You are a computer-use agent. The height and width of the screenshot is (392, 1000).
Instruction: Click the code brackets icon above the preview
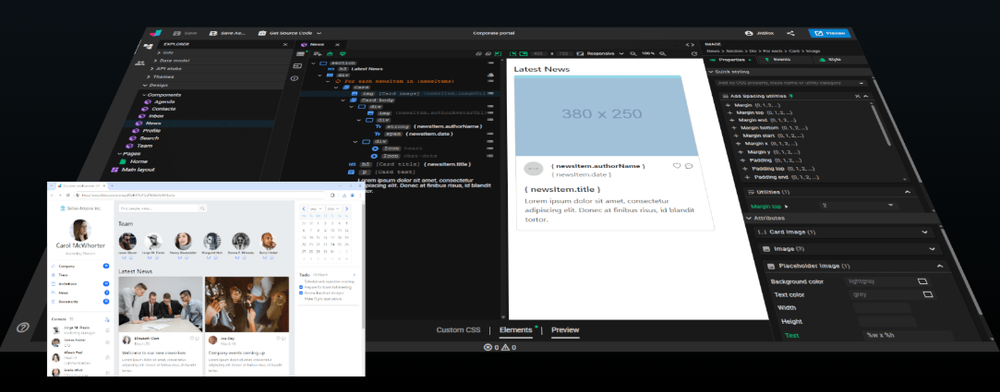[689, 45]
